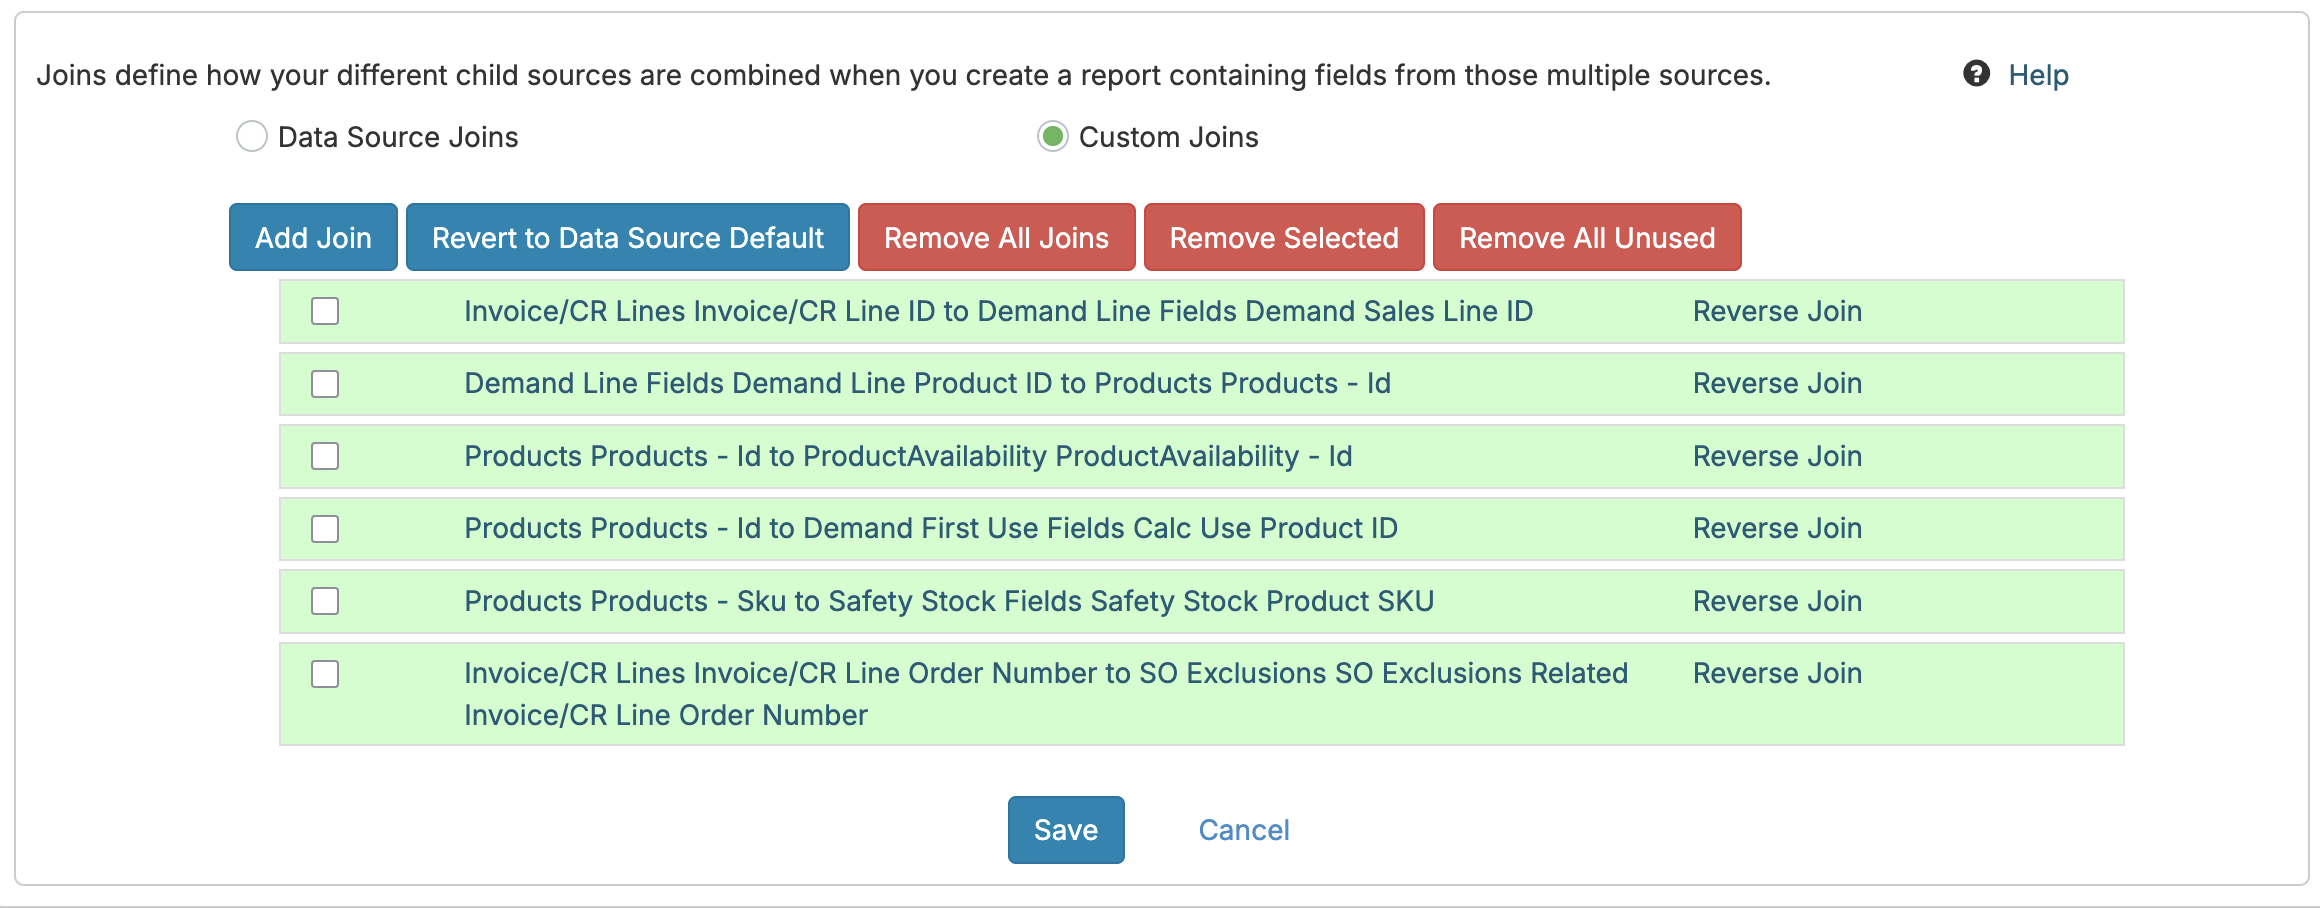This screenshot has width=2320, height=908.
Task: Click the Cancel link
Action: tap(1243, 830)
